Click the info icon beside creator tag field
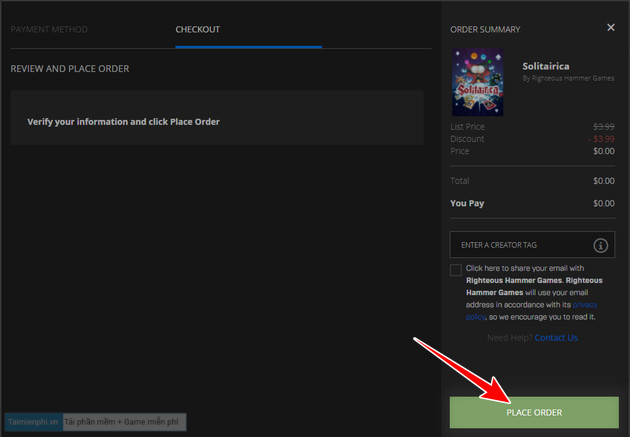The image size is (630, 437). [x=600, y=245]
